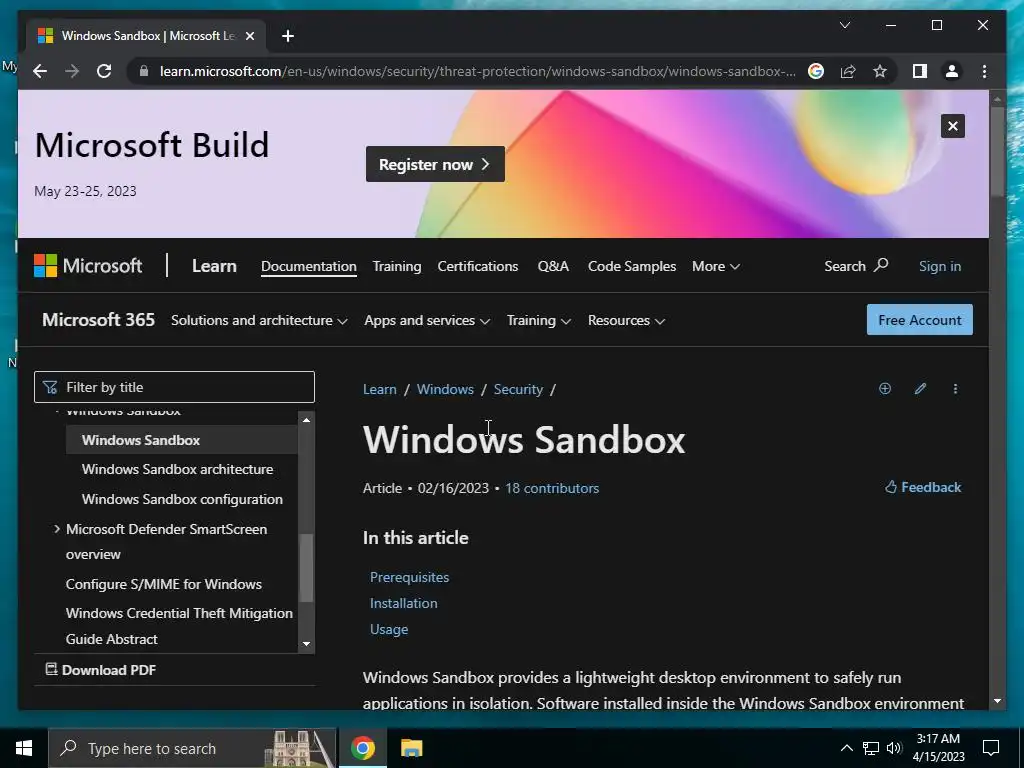This screenshot has width=1024, height=768.
Task: Click the Google icon in the address bar
Action: point(816,71)
